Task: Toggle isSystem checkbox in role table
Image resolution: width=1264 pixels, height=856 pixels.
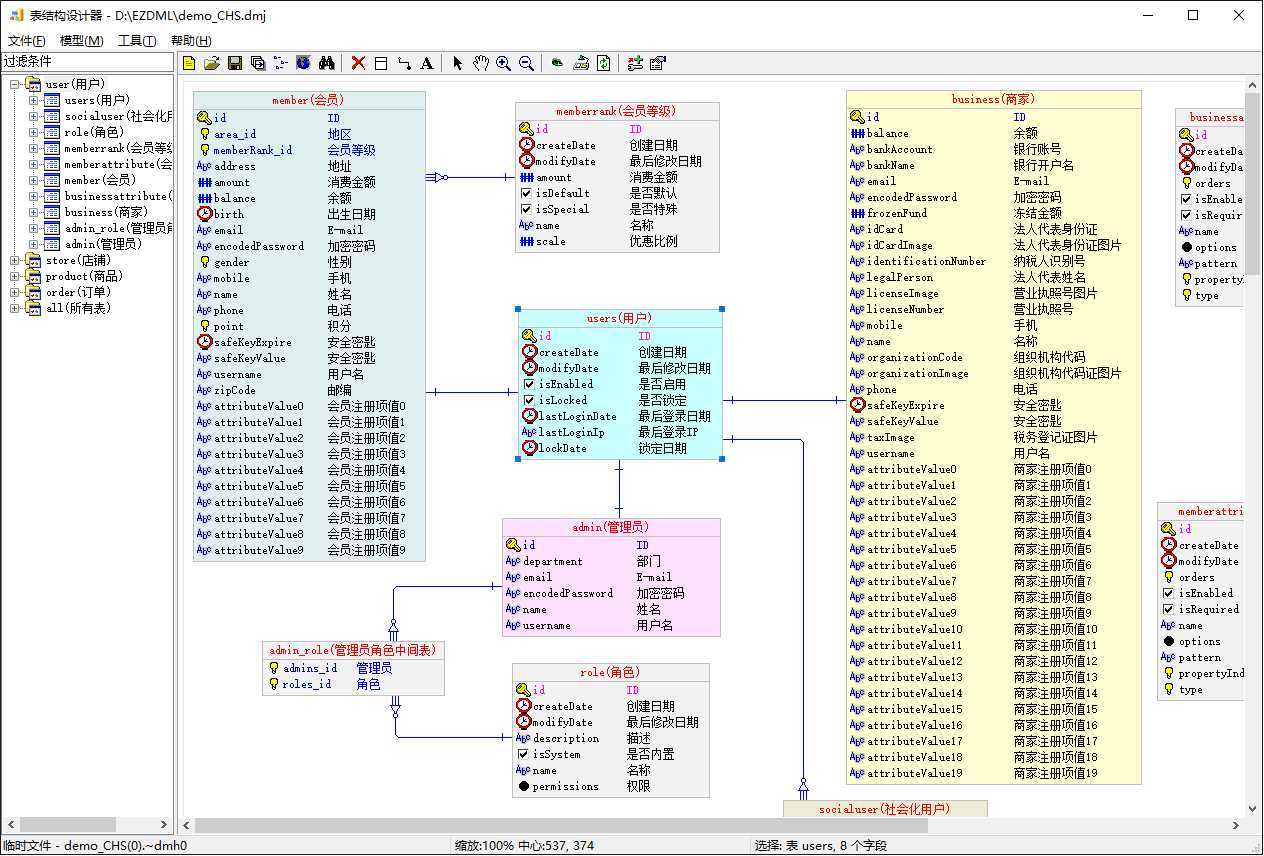Action: pos(523,754)
